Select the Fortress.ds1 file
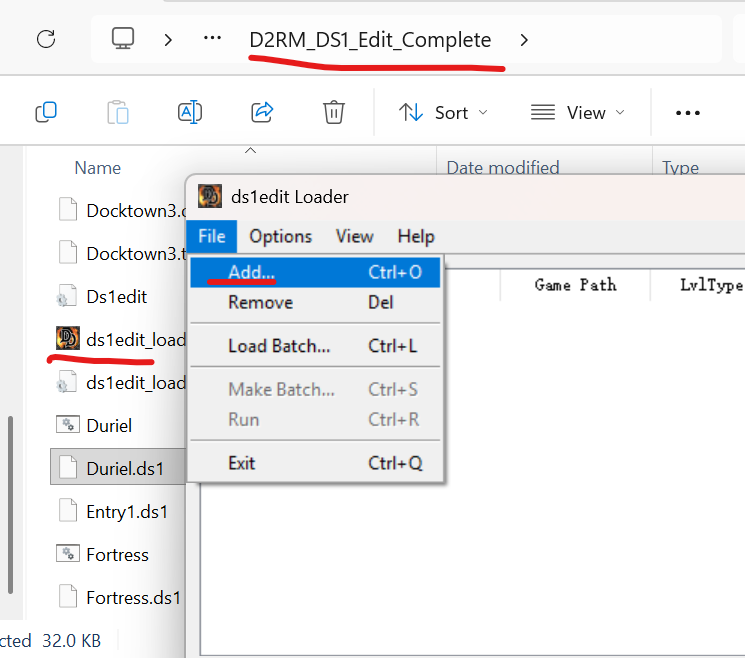 [119, 598]
